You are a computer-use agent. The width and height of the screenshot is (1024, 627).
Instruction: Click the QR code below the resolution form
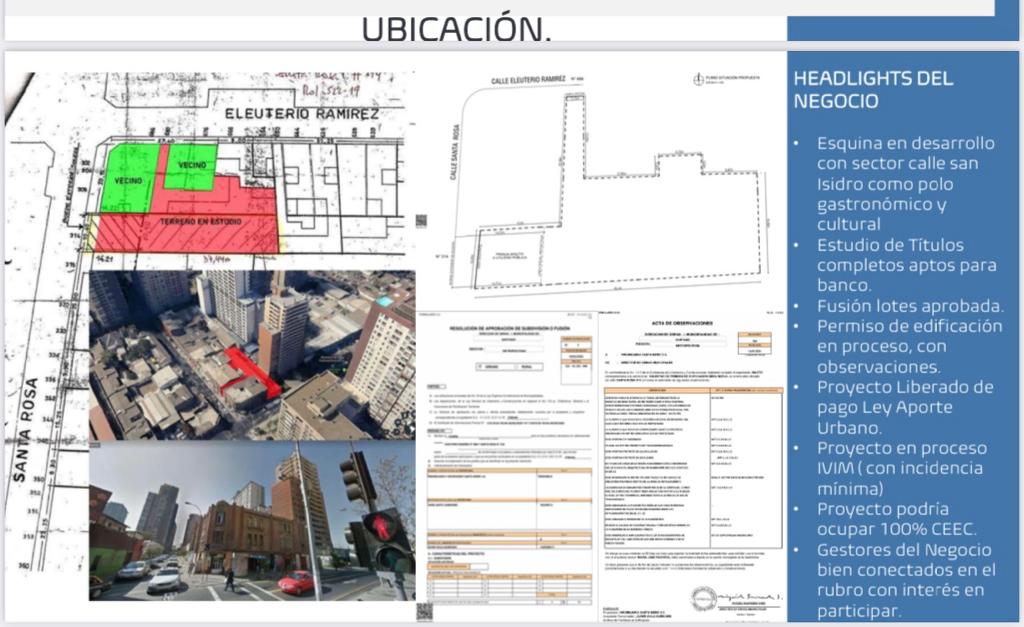[424, 611]
